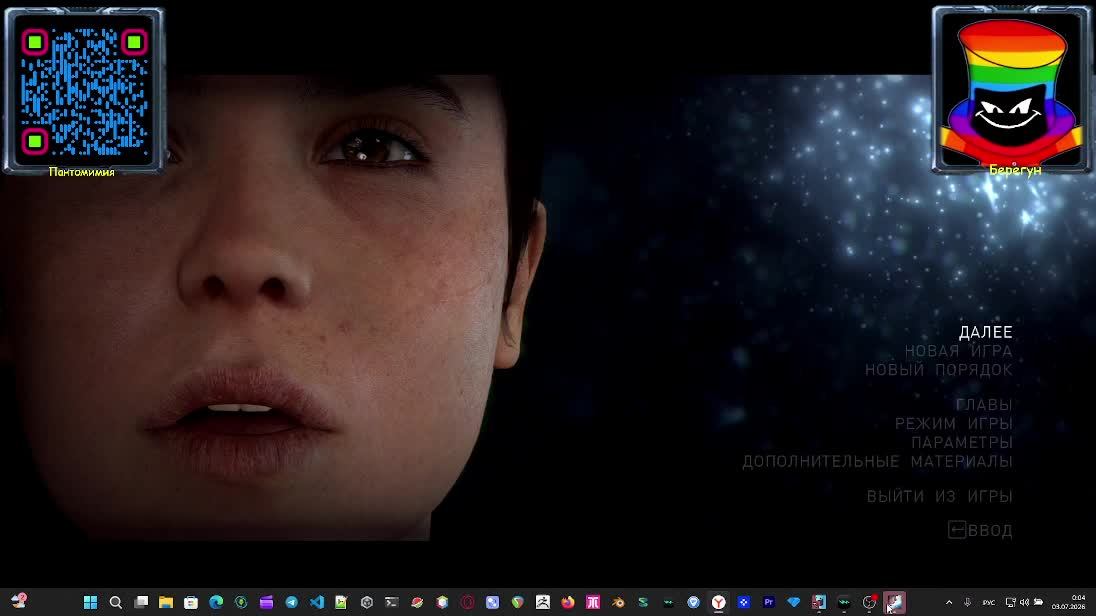Open the clock and date flyout

(1069, 602)
